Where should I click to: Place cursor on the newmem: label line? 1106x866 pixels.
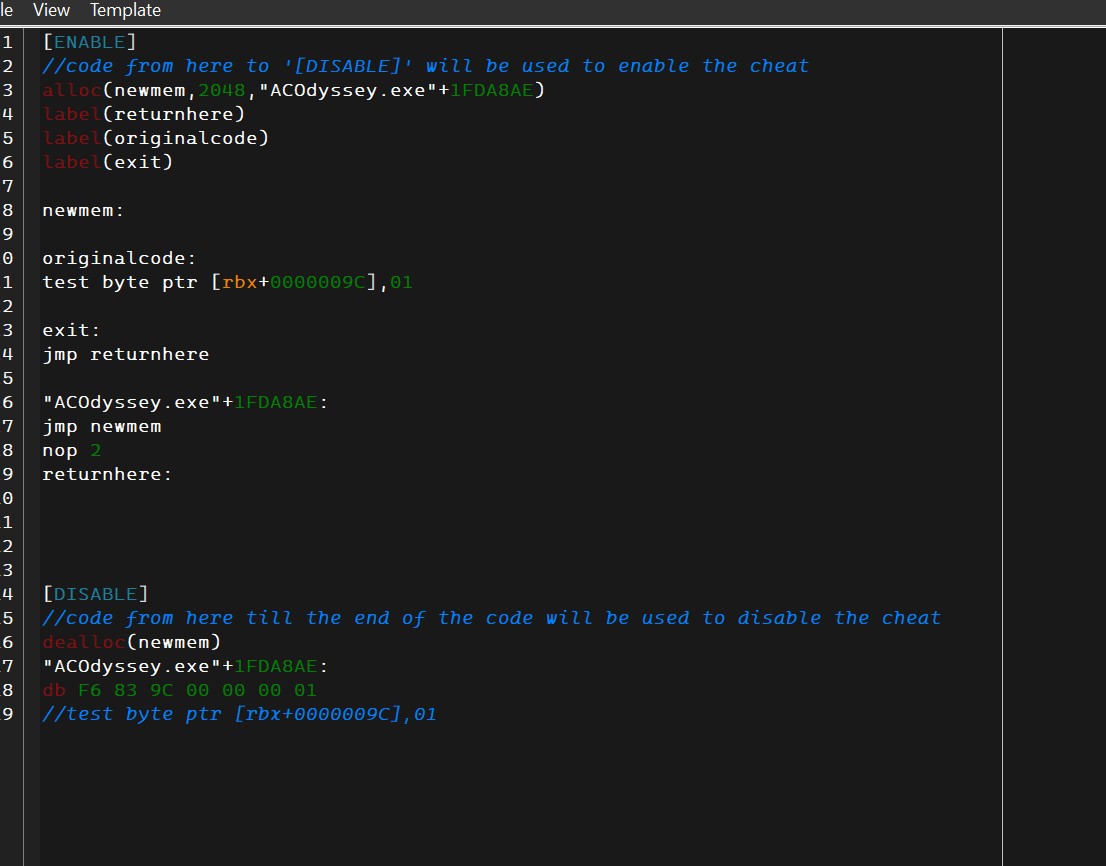(x=83, y=210)
